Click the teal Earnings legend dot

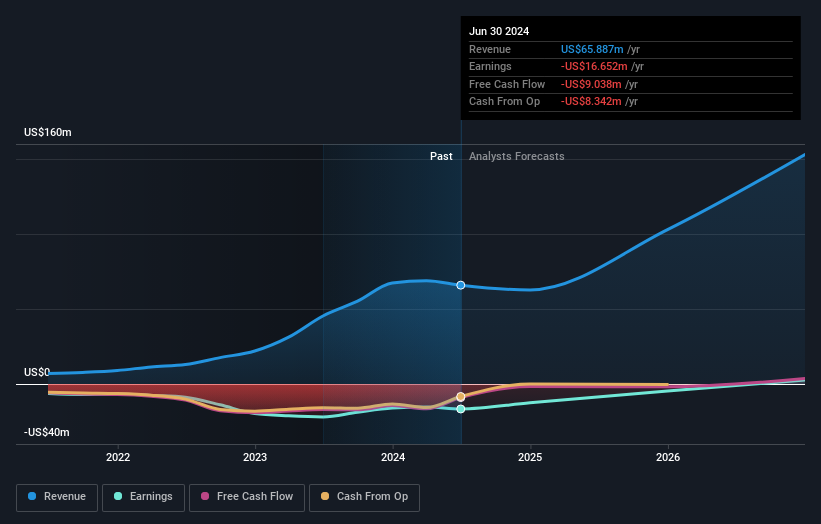(118, 496)
